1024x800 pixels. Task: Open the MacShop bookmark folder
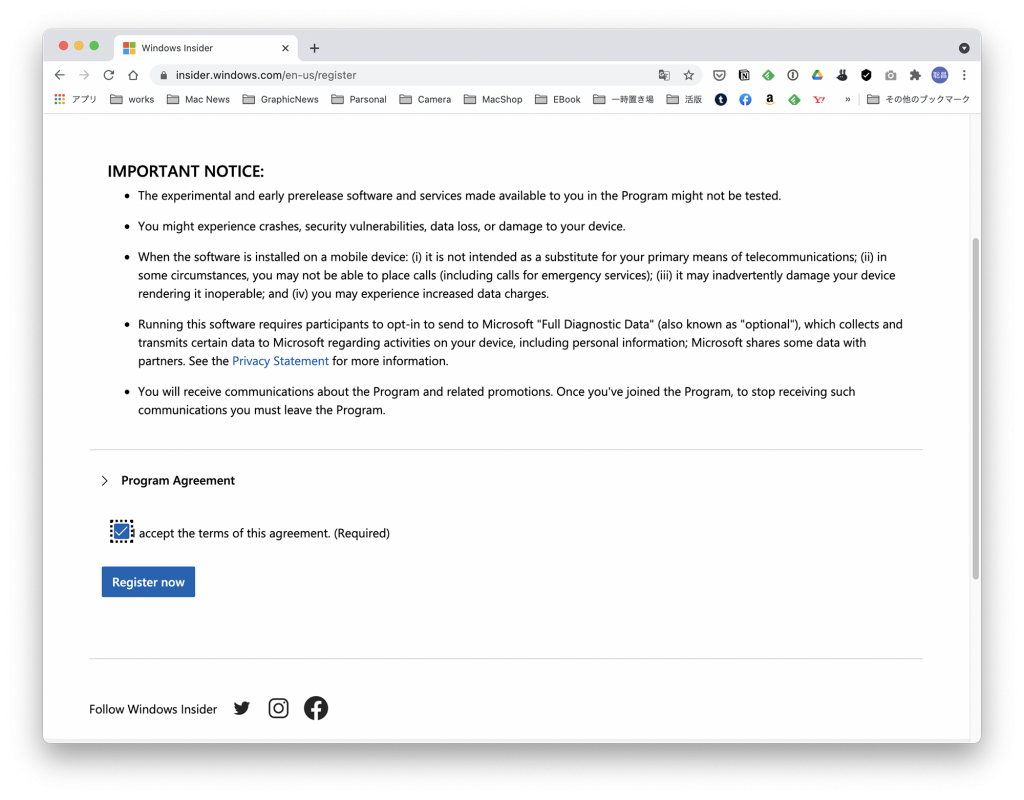click(x=493, y=99)
